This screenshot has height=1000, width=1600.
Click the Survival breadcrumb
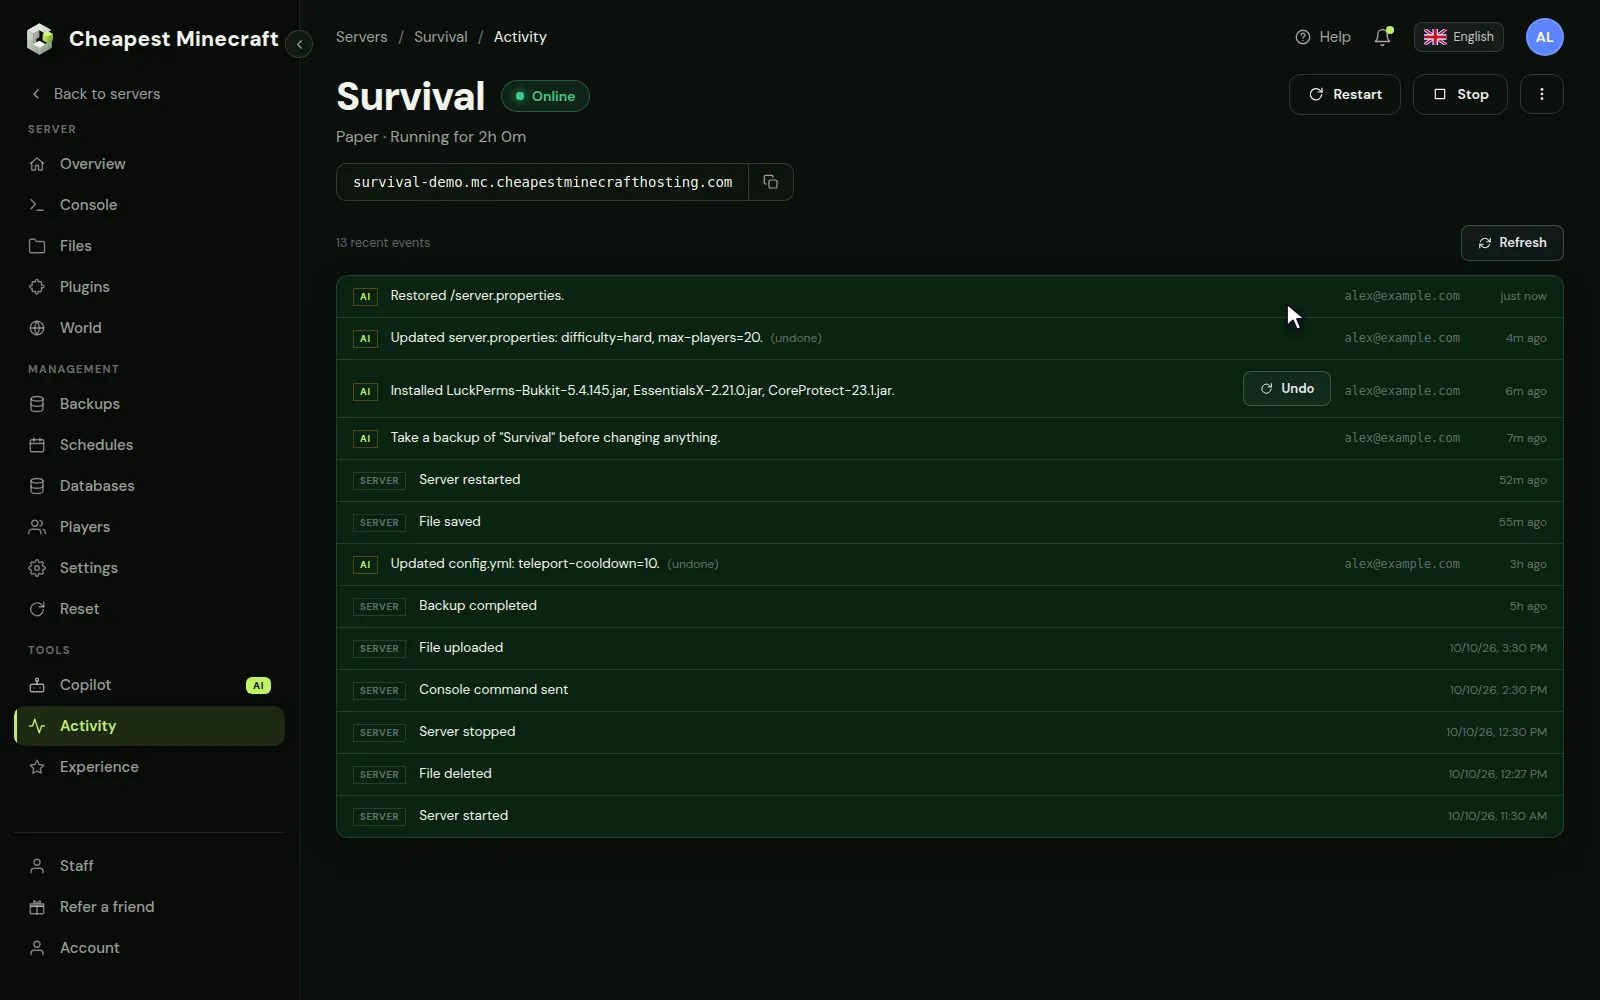[441, 37]
